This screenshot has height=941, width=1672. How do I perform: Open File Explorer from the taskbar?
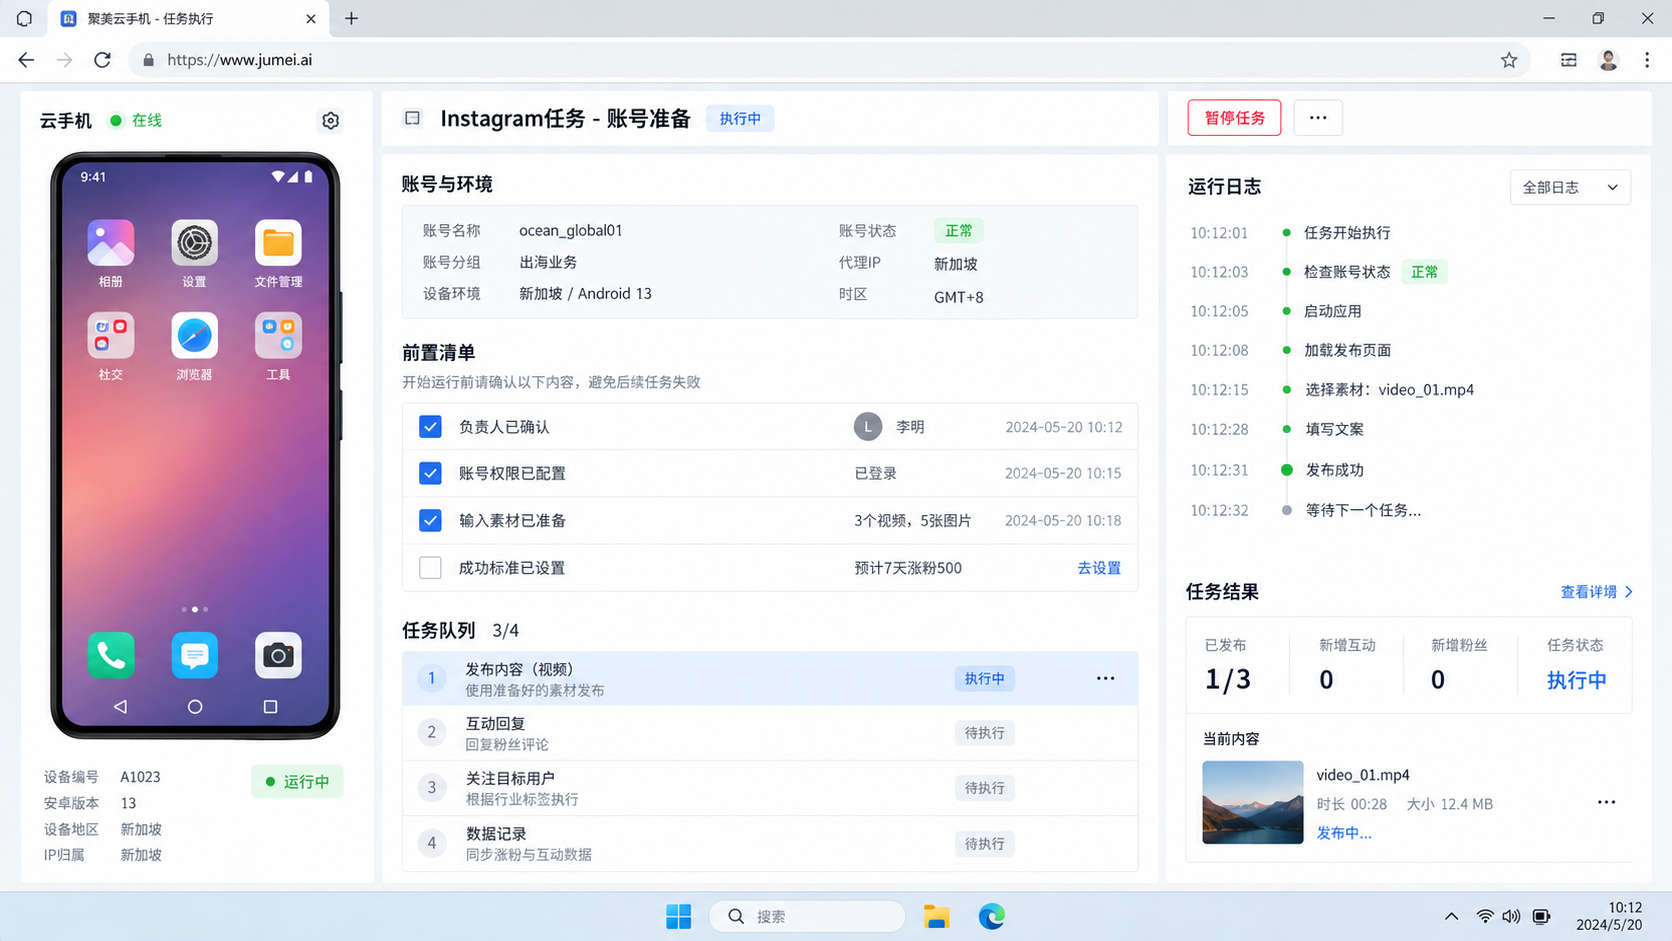click(x=936, y=916)
